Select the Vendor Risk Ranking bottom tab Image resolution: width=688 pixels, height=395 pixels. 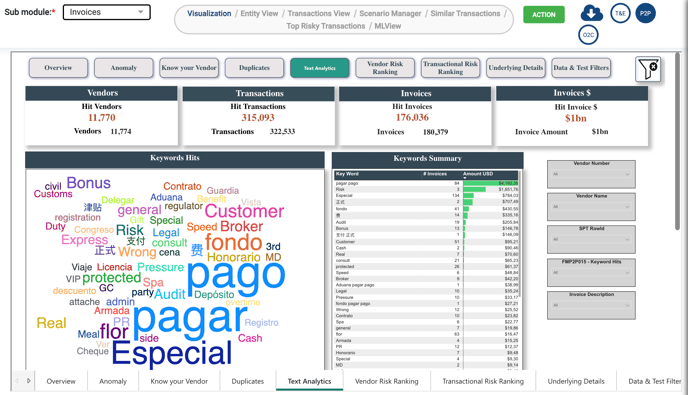[387, 381]
